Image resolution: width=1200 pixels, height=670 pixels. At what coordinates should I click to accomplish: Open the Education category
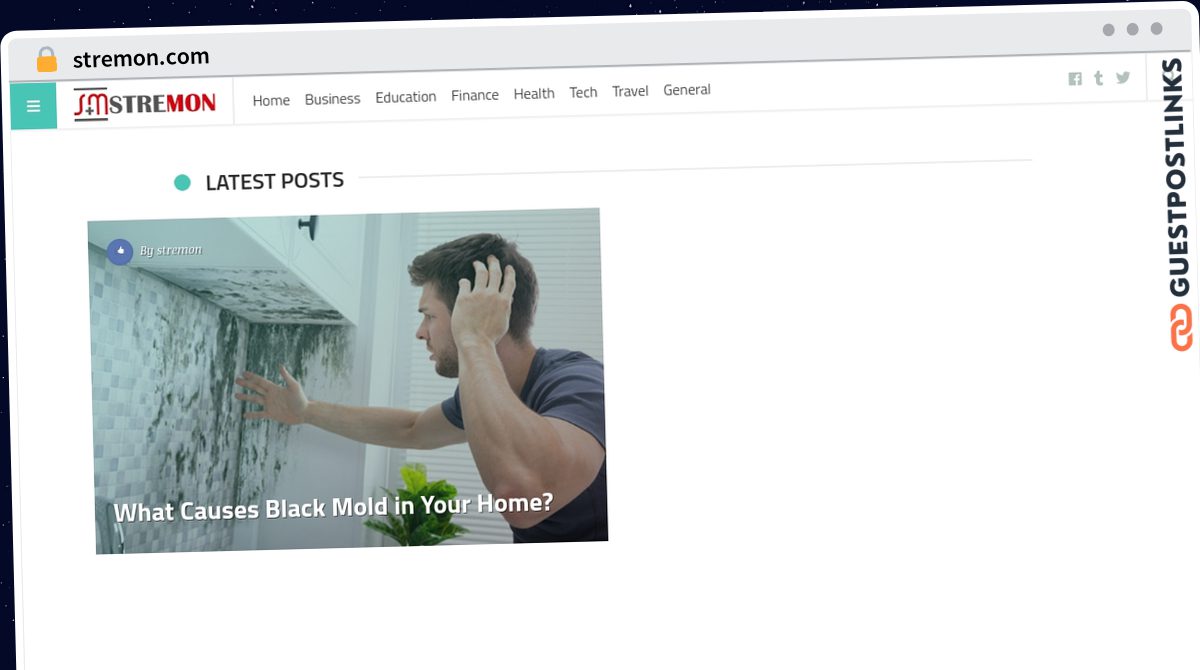click(x=405, y=96)
